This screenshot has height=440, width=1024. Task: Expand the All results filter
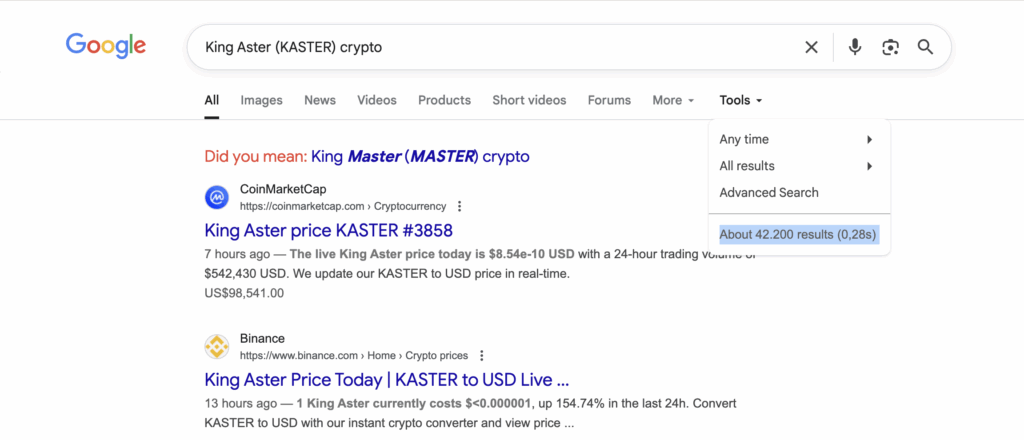pos(797,166)
